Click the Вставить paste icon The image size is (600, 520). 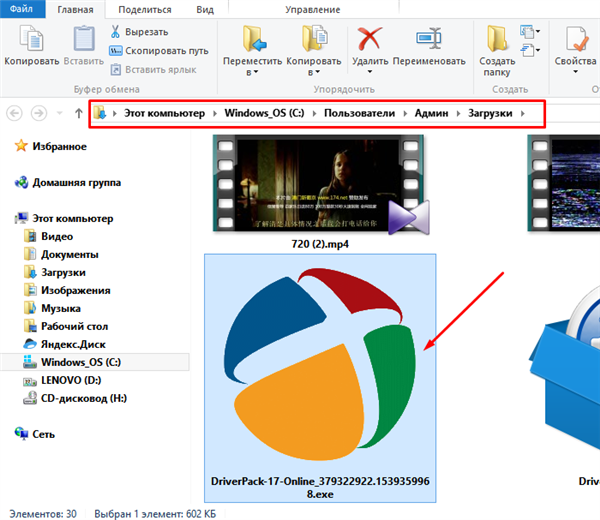point(84,38)
